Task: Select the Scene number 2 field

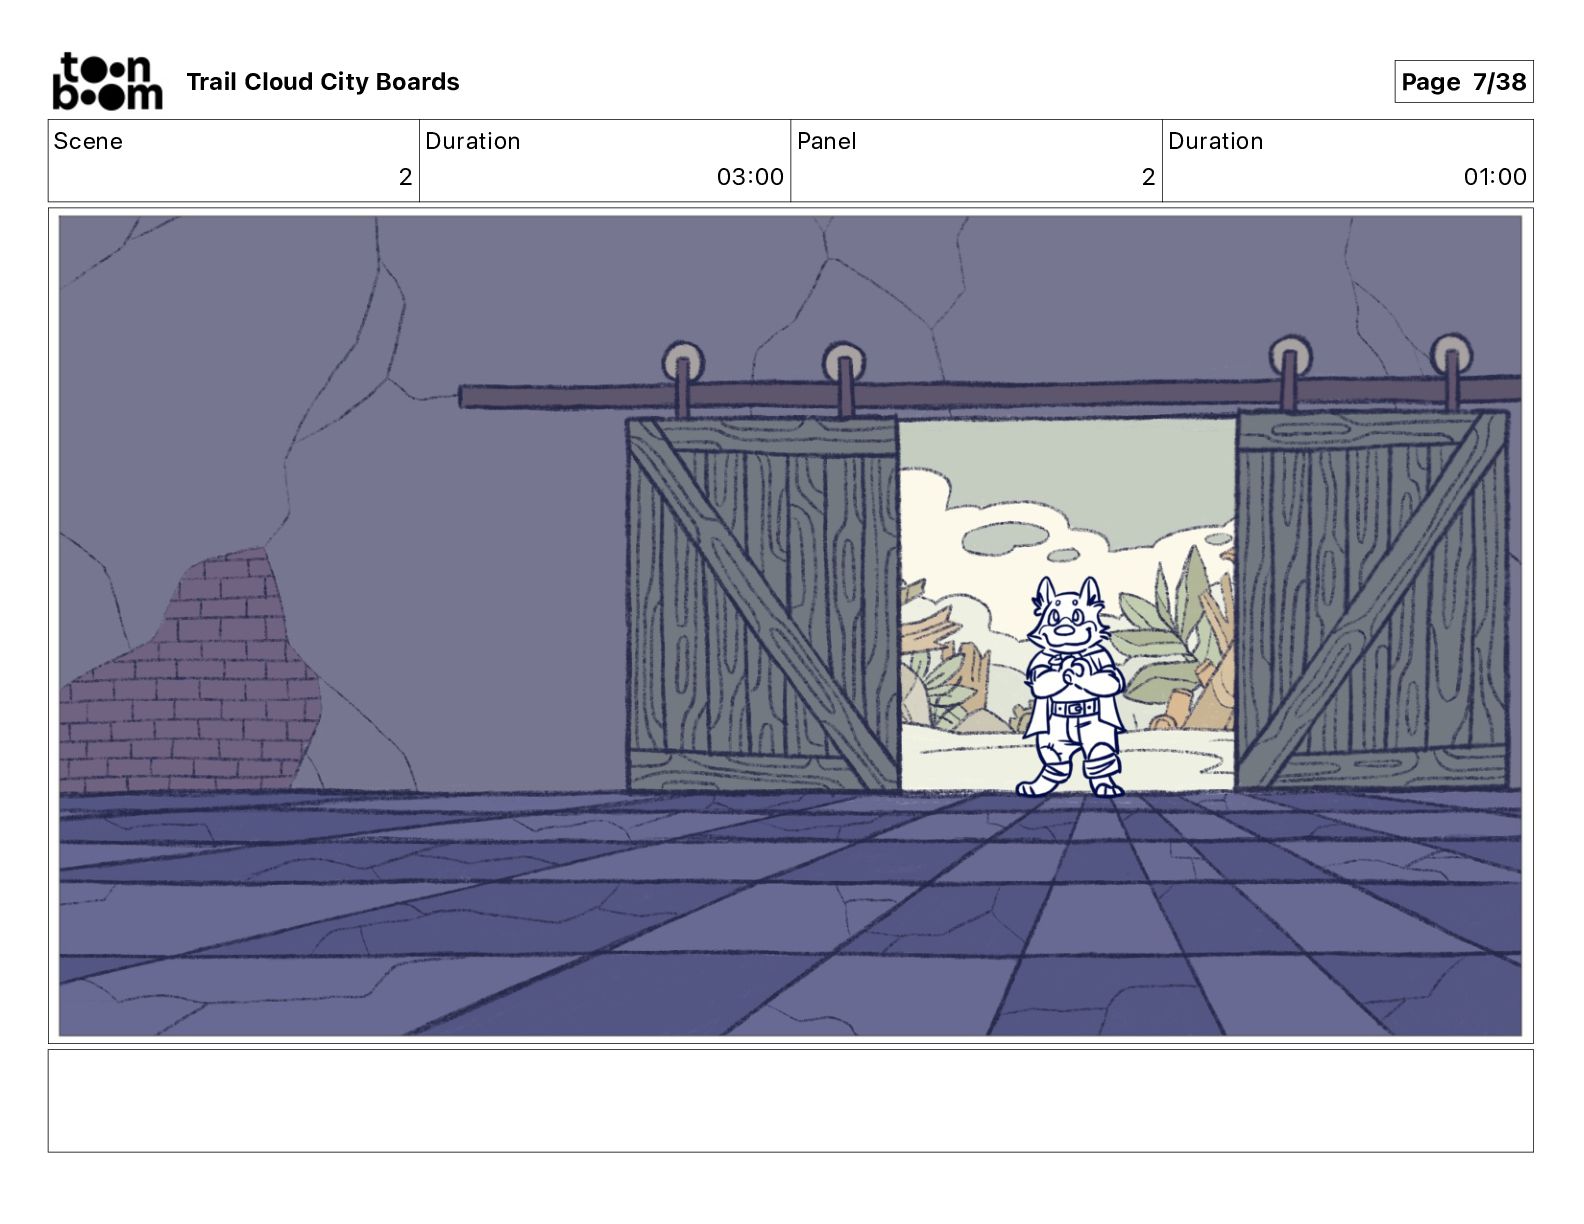Action: 234,161
